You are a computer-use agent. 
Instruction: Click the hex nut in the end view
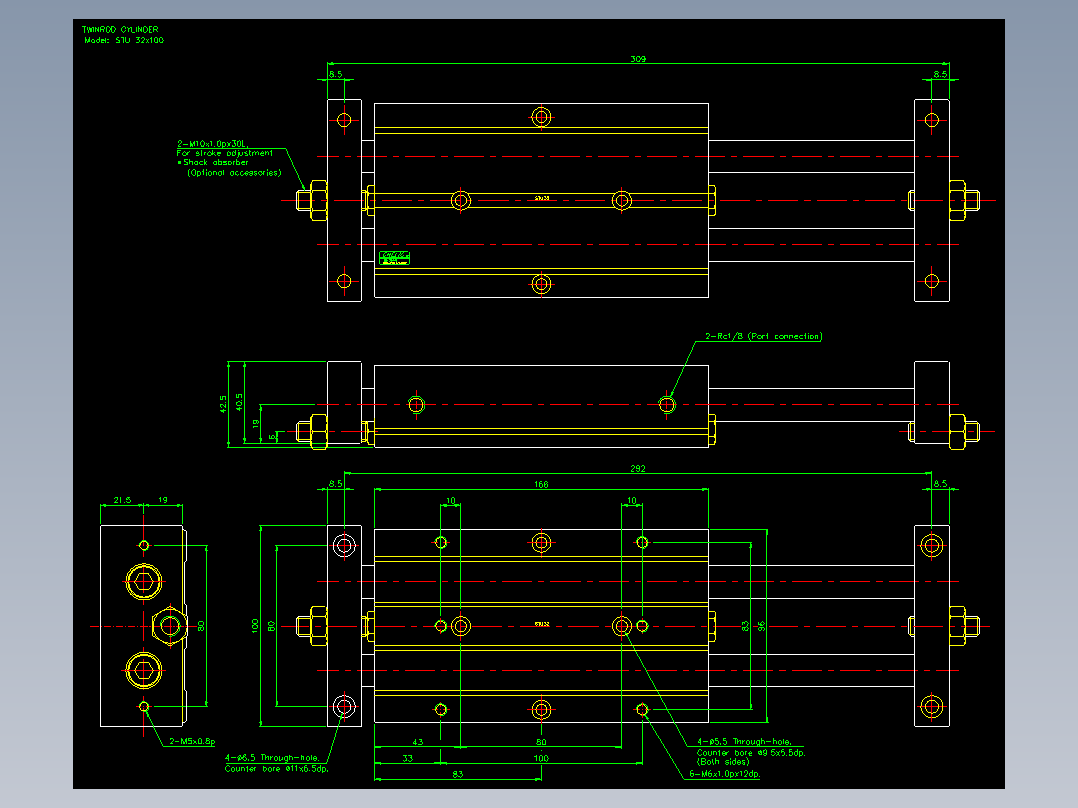tap(169, 626)
